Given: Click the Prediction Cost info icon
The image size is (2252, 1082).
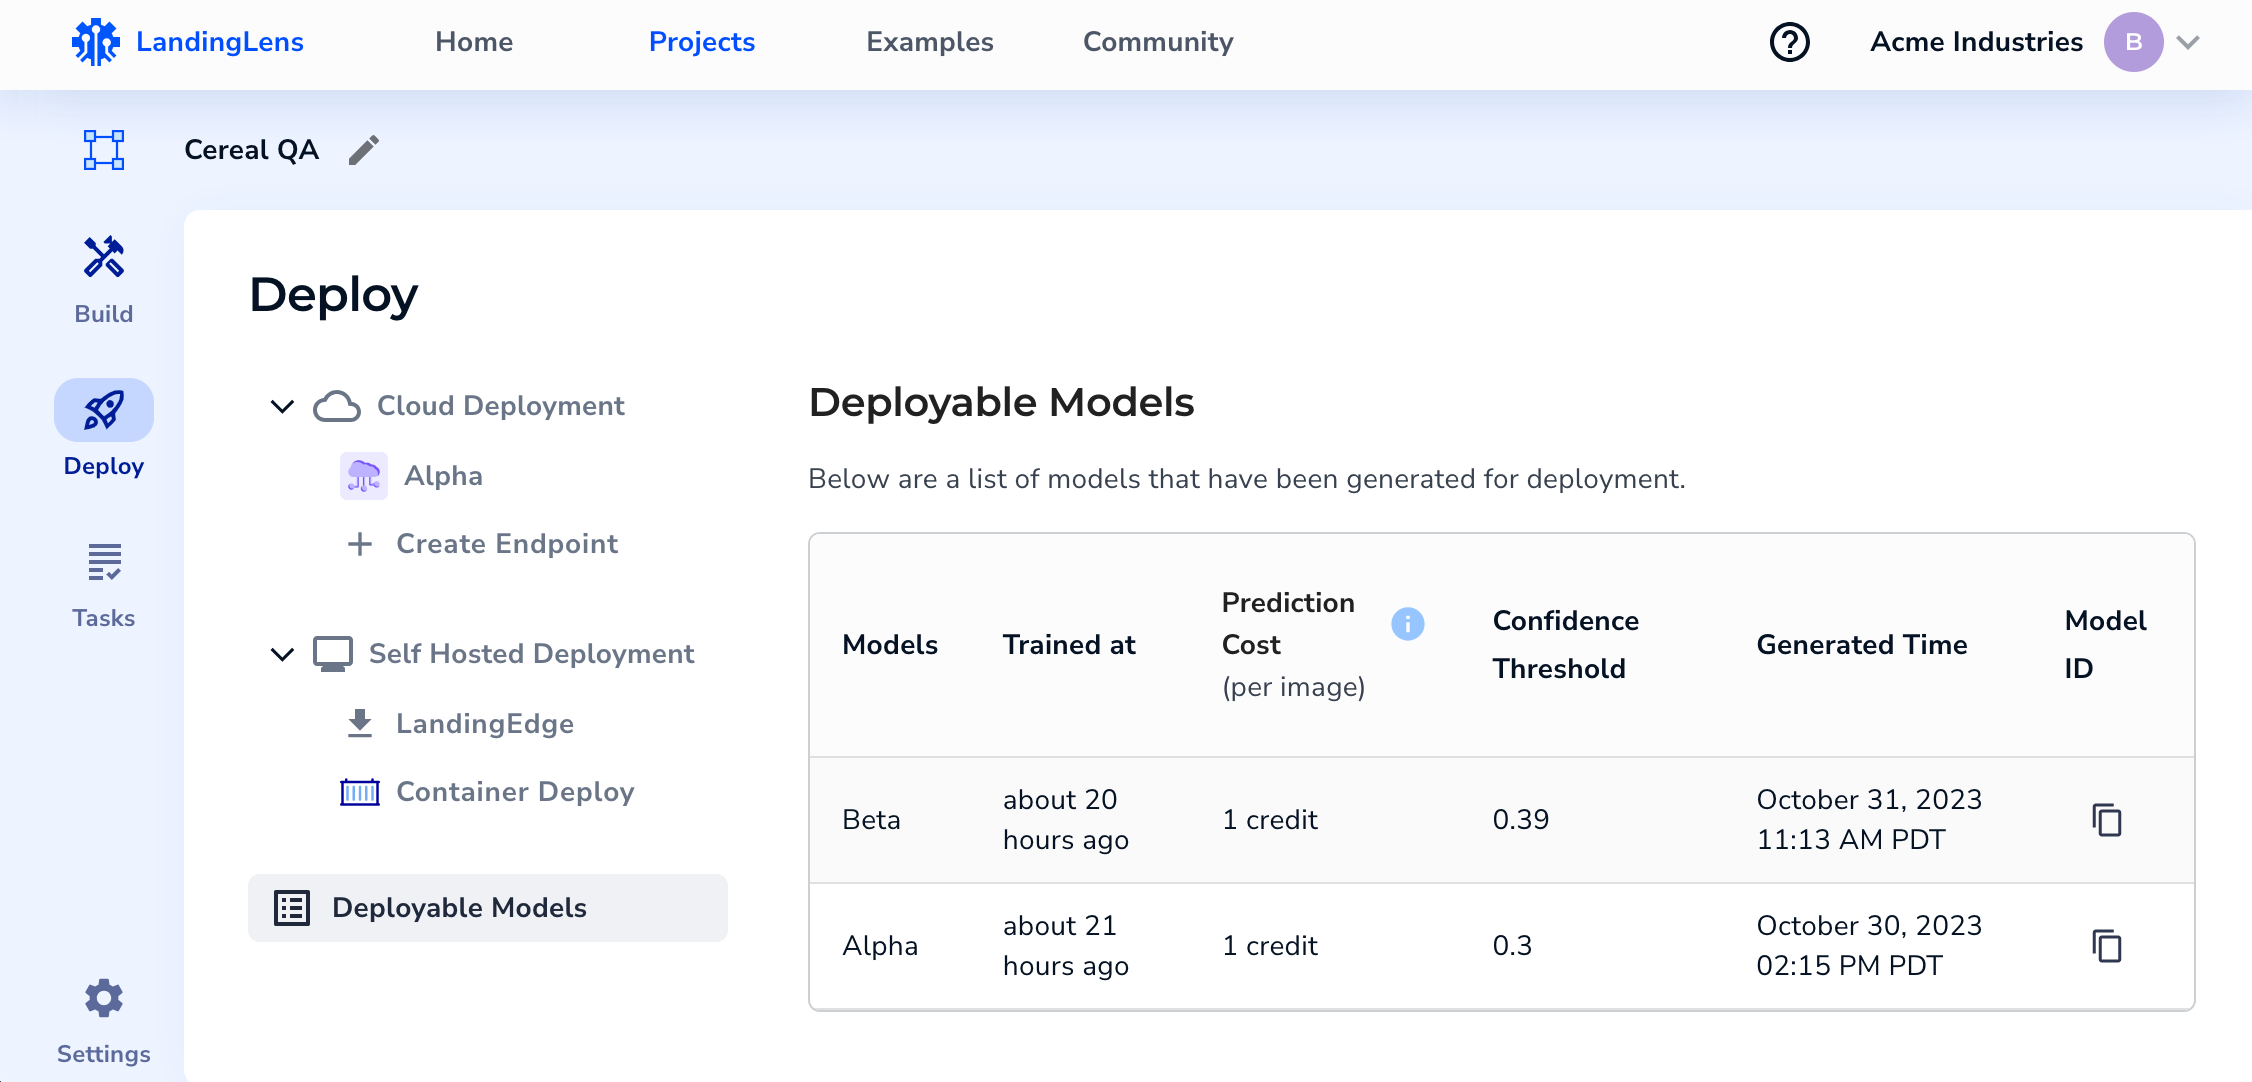Looking at the screenshot, I should (1407, 624).
